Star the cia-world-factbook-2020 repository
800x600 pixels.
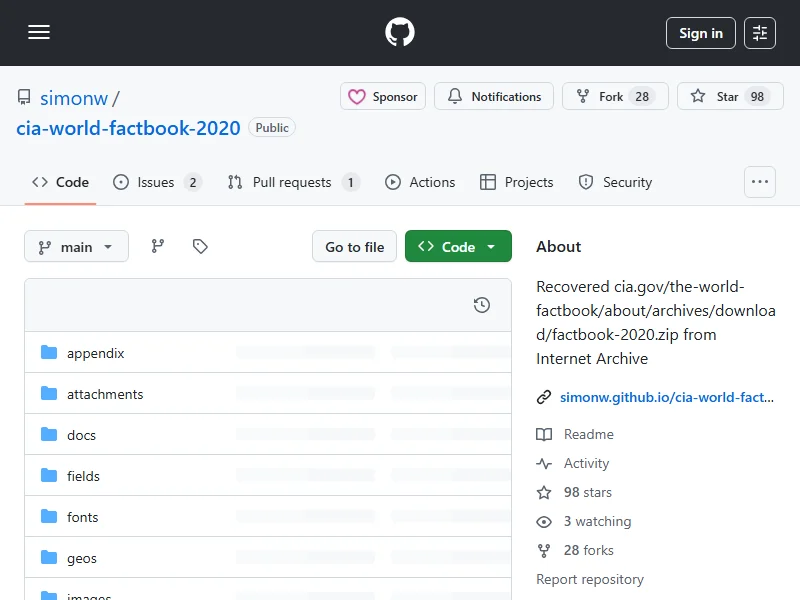point(728,97)
